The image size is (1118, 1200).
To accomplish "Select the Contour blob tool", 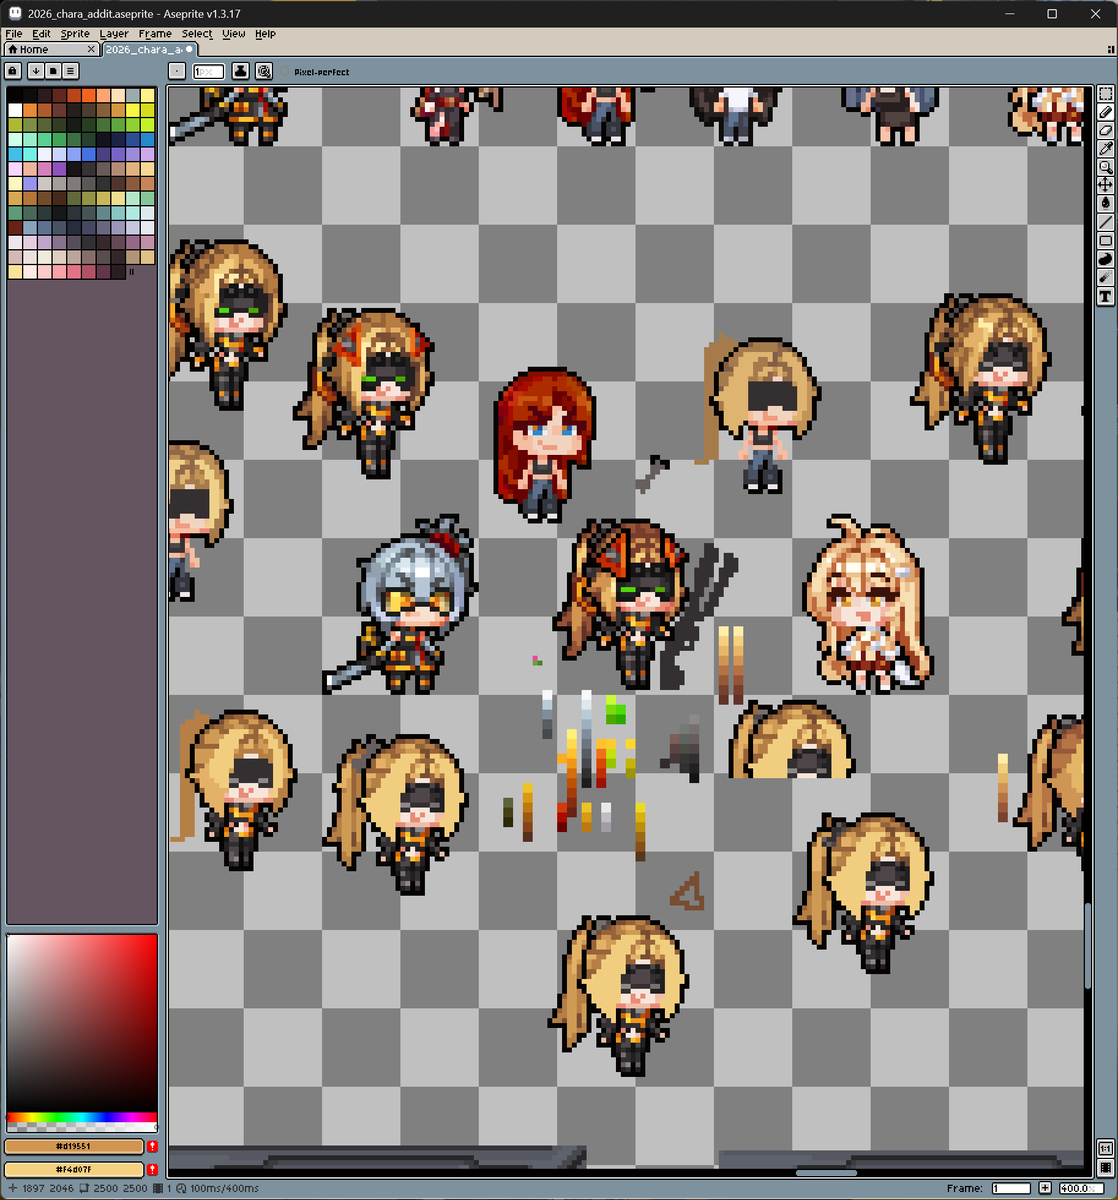I will pos(1106,259).
